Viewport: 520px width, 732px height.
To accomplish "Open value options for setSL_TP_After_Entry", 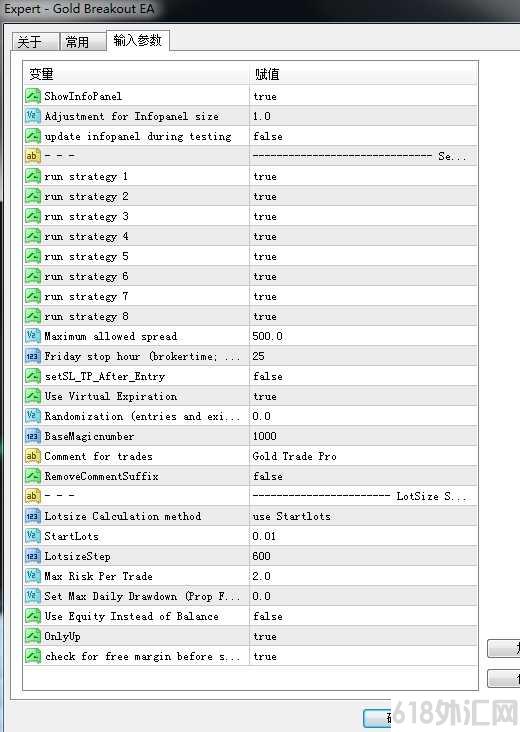I will tap(363, 376).
